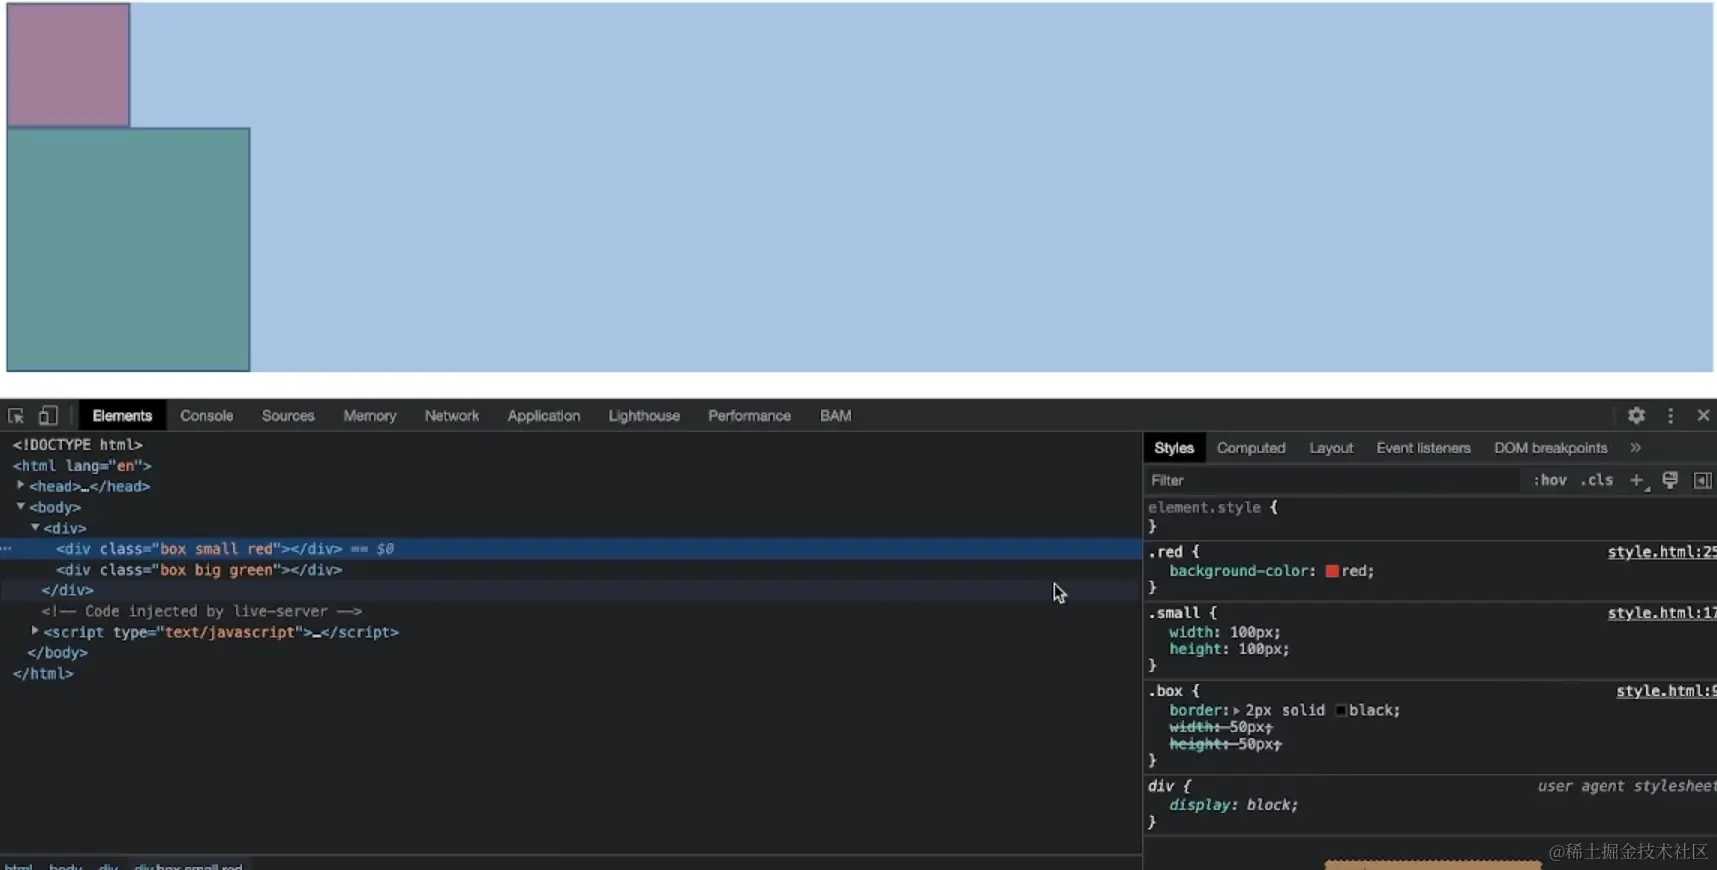Click the .small selector text
This screenshot has width=1717, height=870.
coord(1173,613)
